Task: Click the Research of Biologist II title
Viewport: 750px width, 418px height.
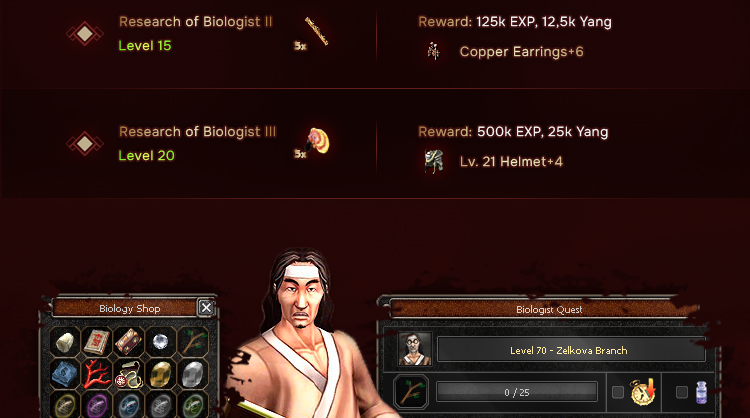Action: click(x=196, y=22)
